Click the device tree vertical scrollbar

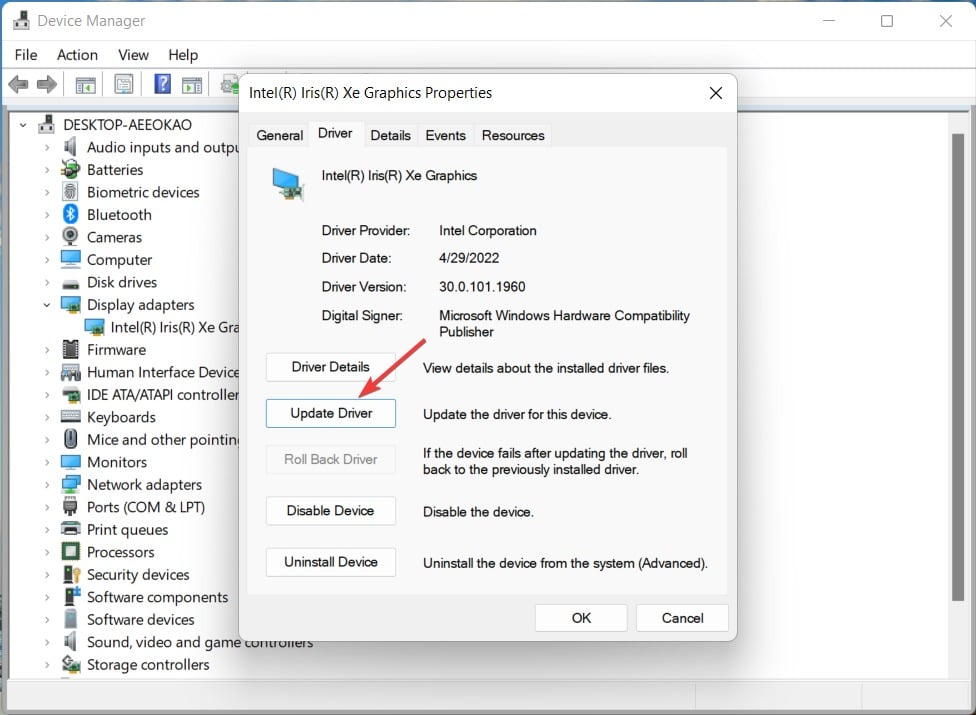(x=957, y=367)
